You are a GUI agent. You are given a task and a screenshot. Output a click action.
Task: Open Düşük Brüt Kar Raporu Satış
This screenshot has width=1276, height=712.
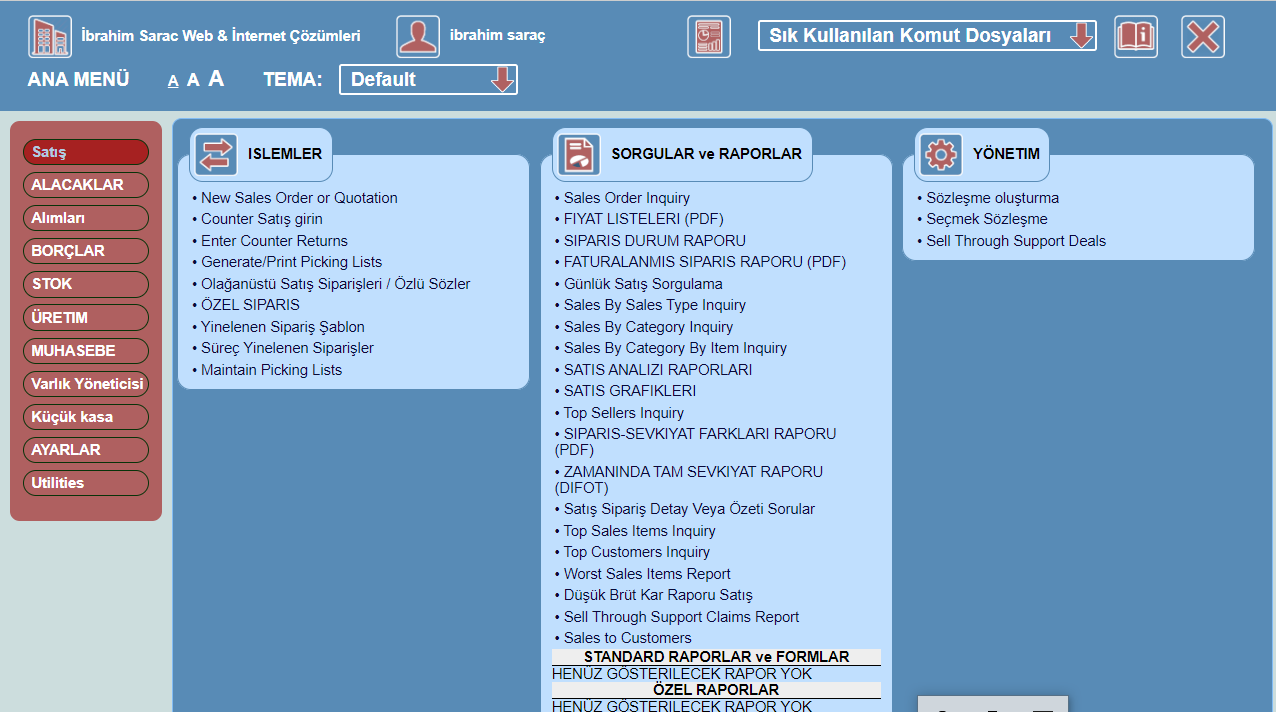click(x=658, y=595)
